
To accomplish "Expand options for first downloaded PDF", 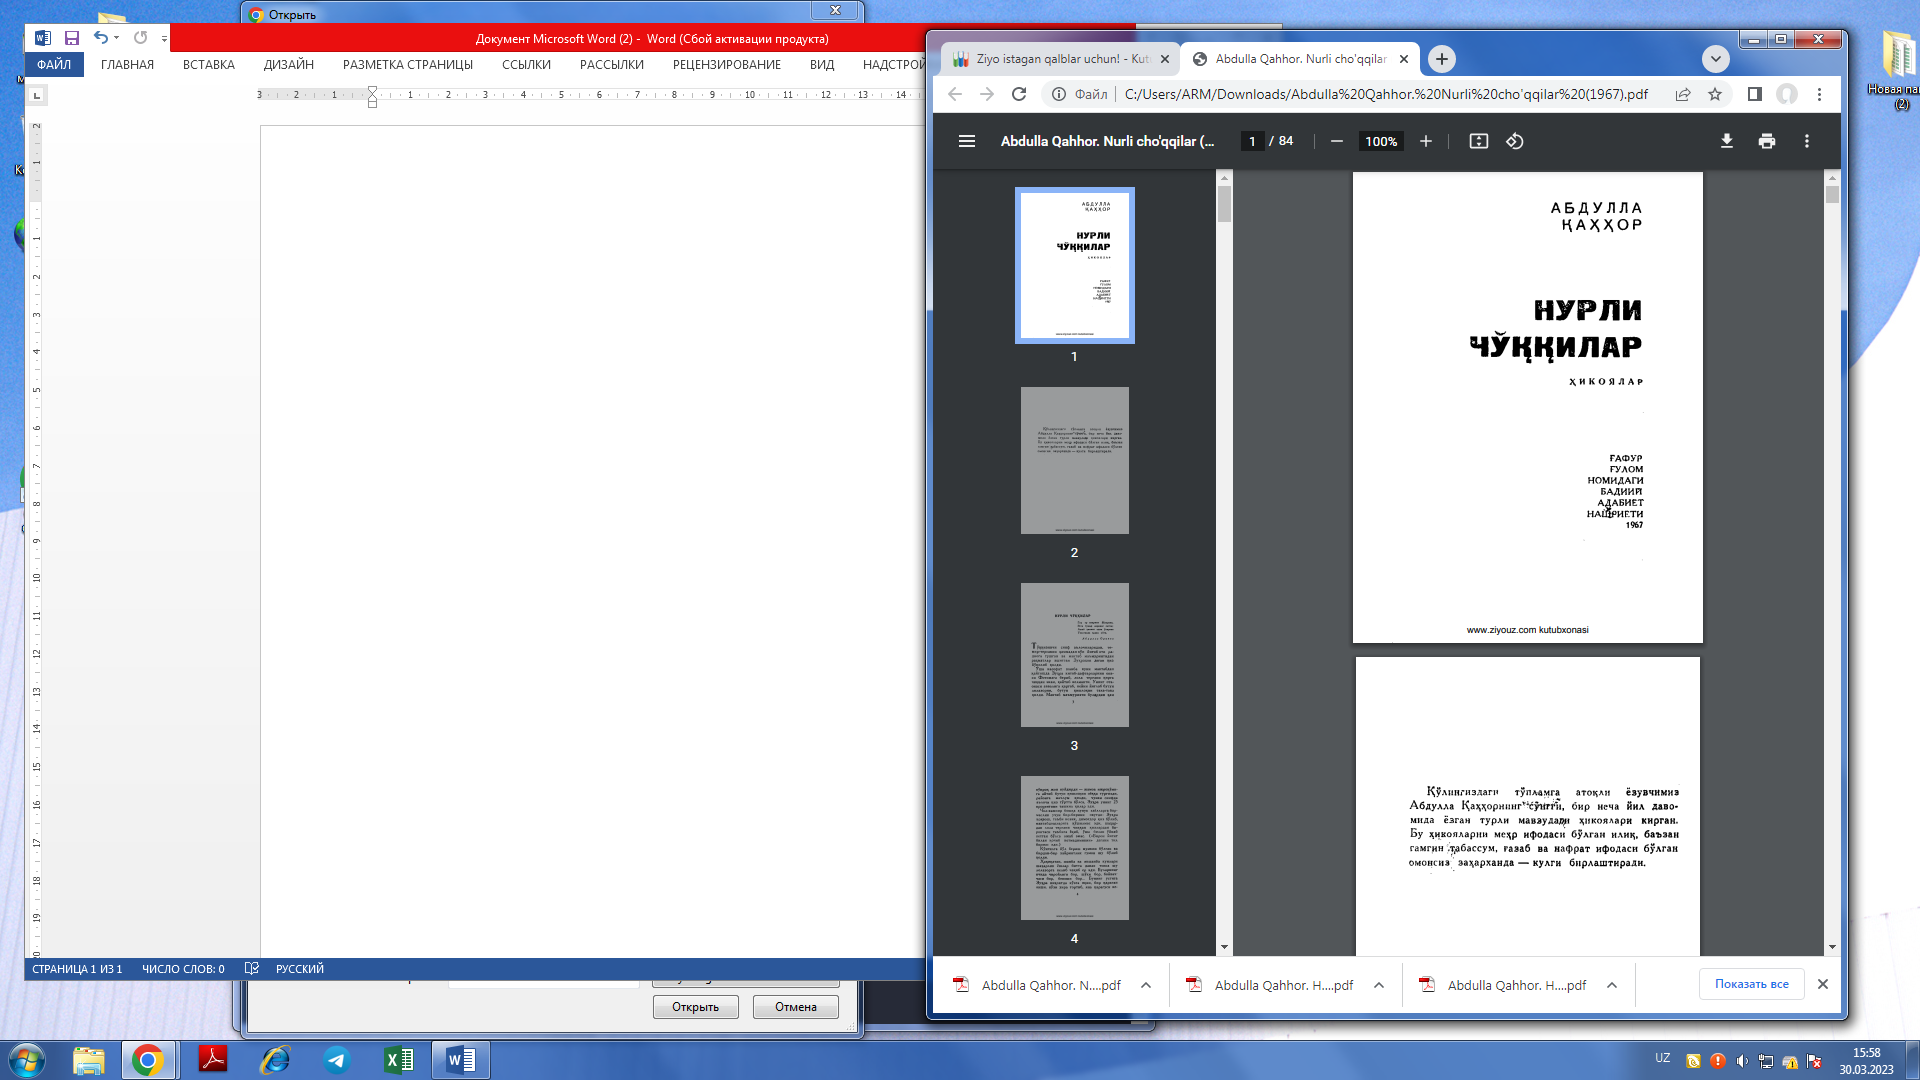I will (x=1146, y=985).
